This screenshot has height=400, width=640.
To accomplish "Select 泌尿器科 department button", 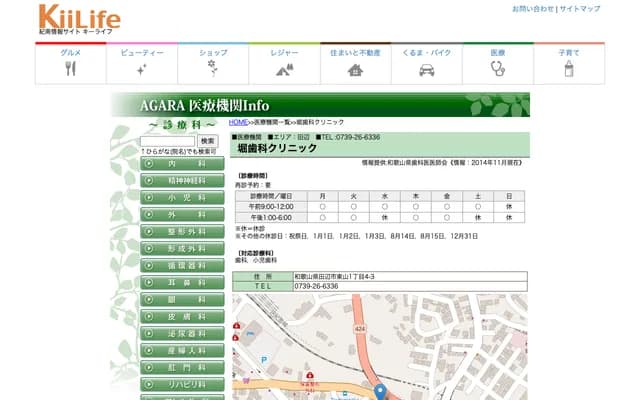I will [182, 334].
